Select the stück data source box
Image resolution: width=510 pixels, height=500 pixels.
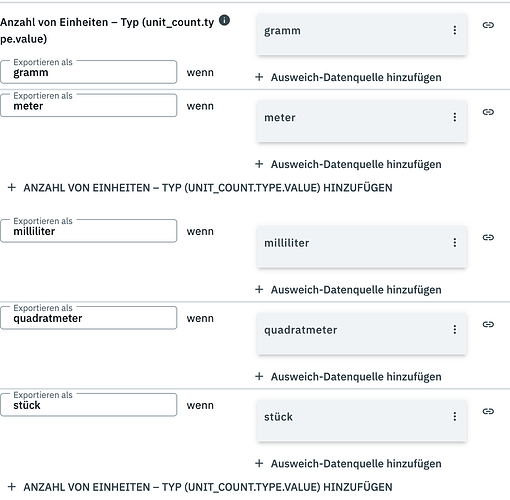[362, 421]
